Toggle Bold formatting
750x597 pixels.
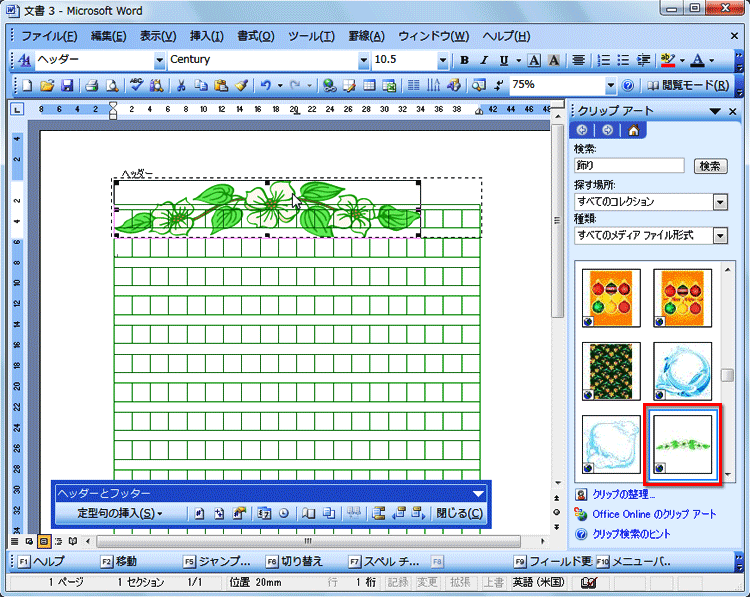(464, 60)
